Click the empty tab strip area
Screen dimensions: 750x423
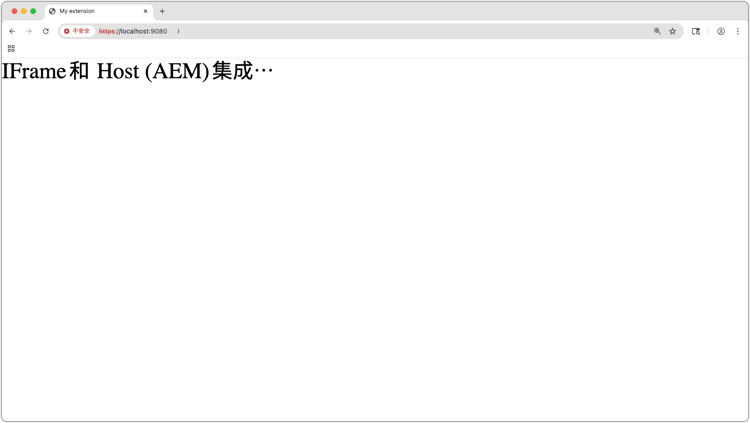[454, 11]
